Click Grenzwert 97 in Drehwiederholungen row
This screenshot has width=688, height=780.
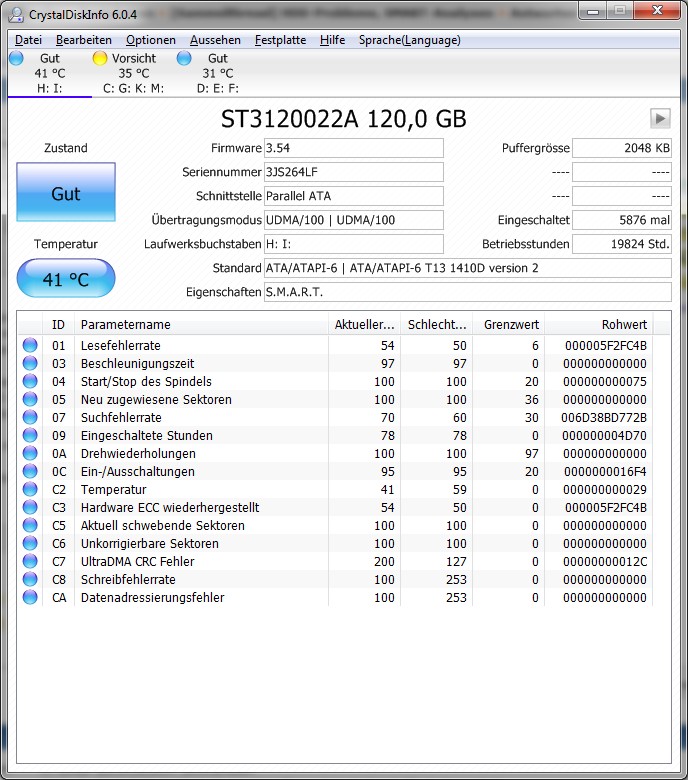coord(532,454)
